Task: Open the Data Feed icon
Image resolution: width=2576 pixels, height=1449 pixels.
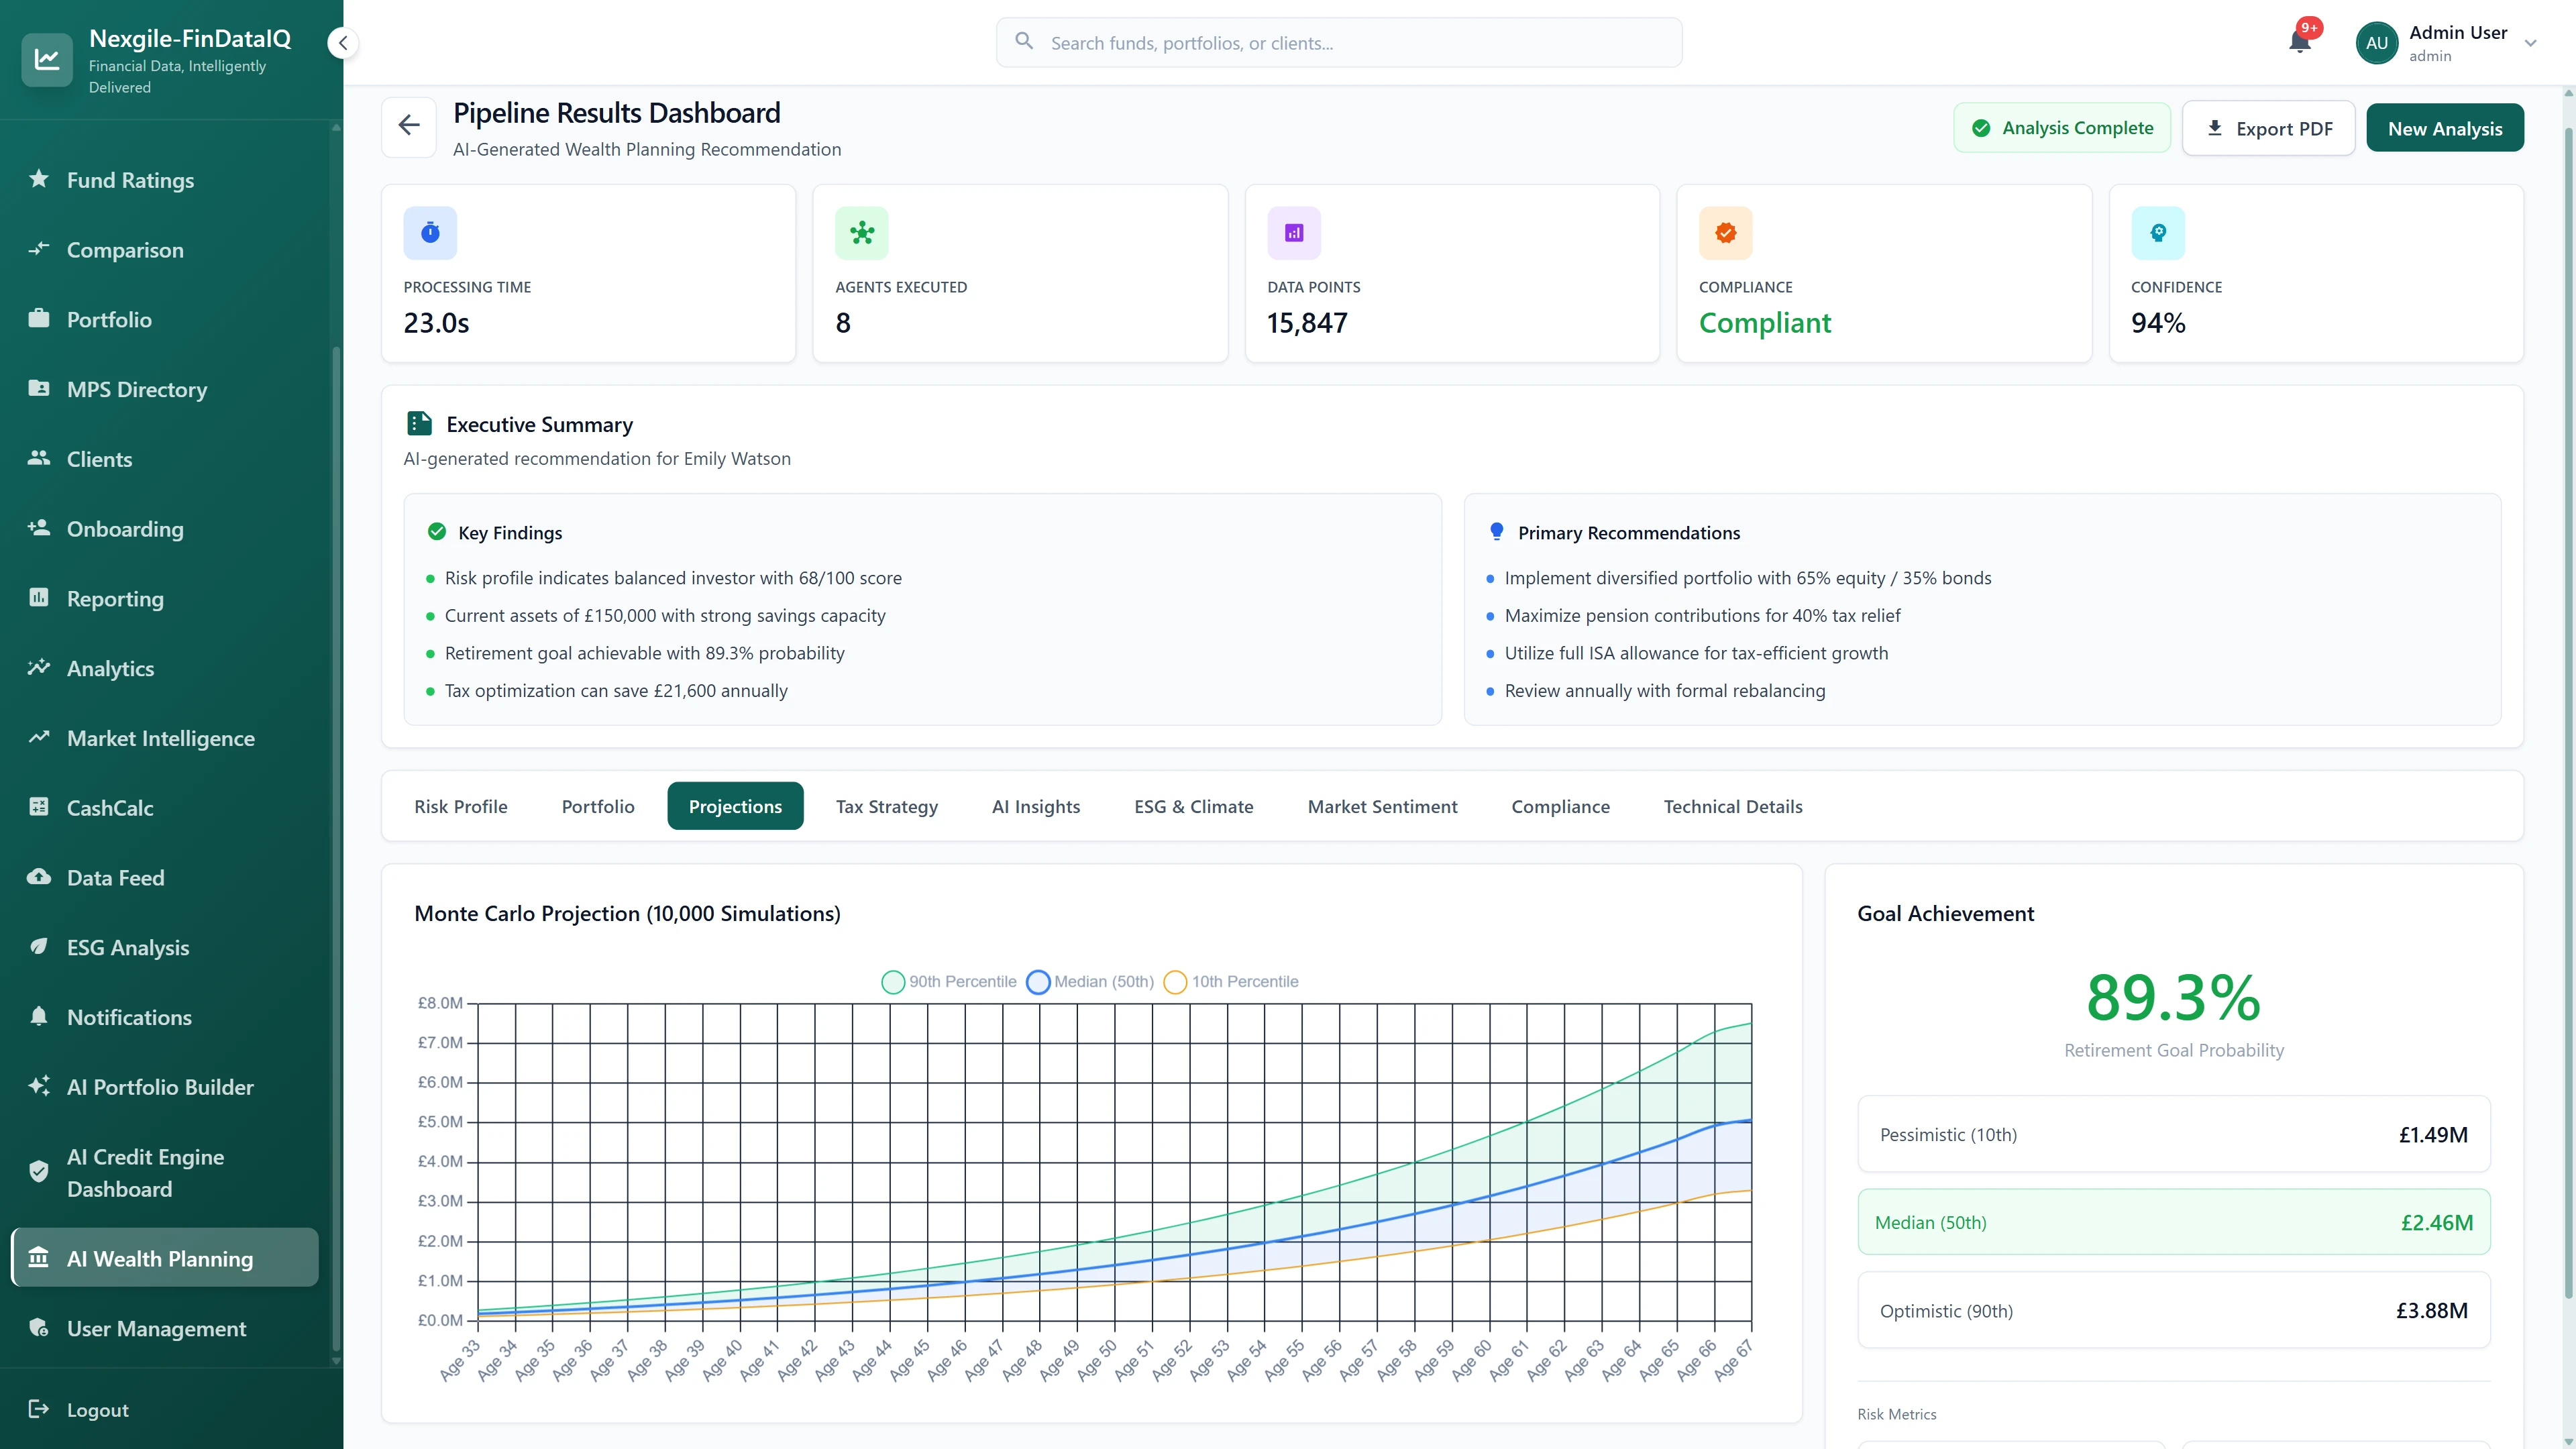Action: click(x=40, y=877)
